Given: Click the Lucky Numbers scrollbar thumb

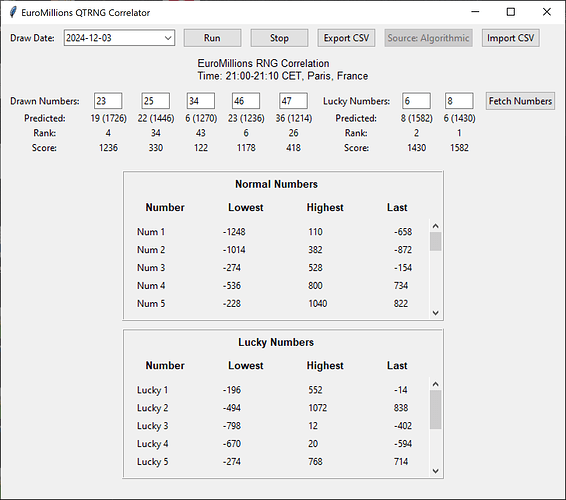Looking at the screenshot, I should coord(435,410).
